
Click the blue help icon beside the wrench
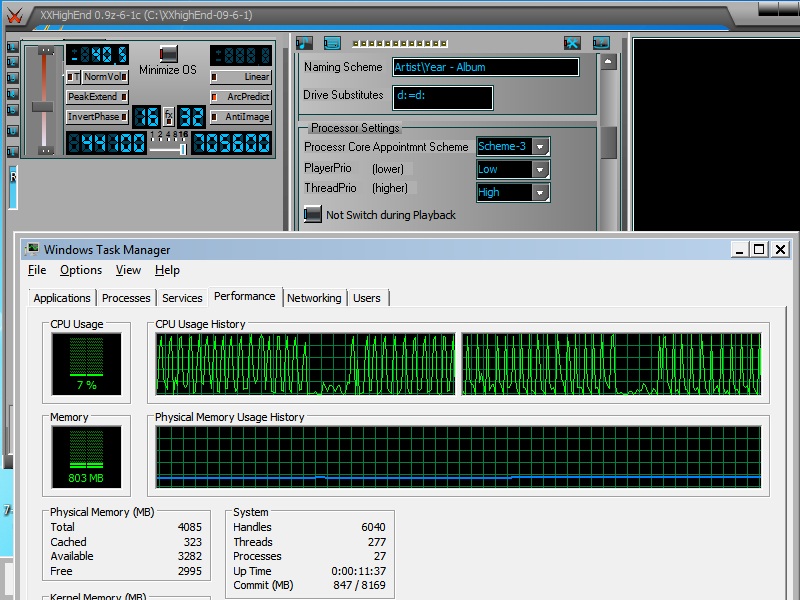(601, 43)
